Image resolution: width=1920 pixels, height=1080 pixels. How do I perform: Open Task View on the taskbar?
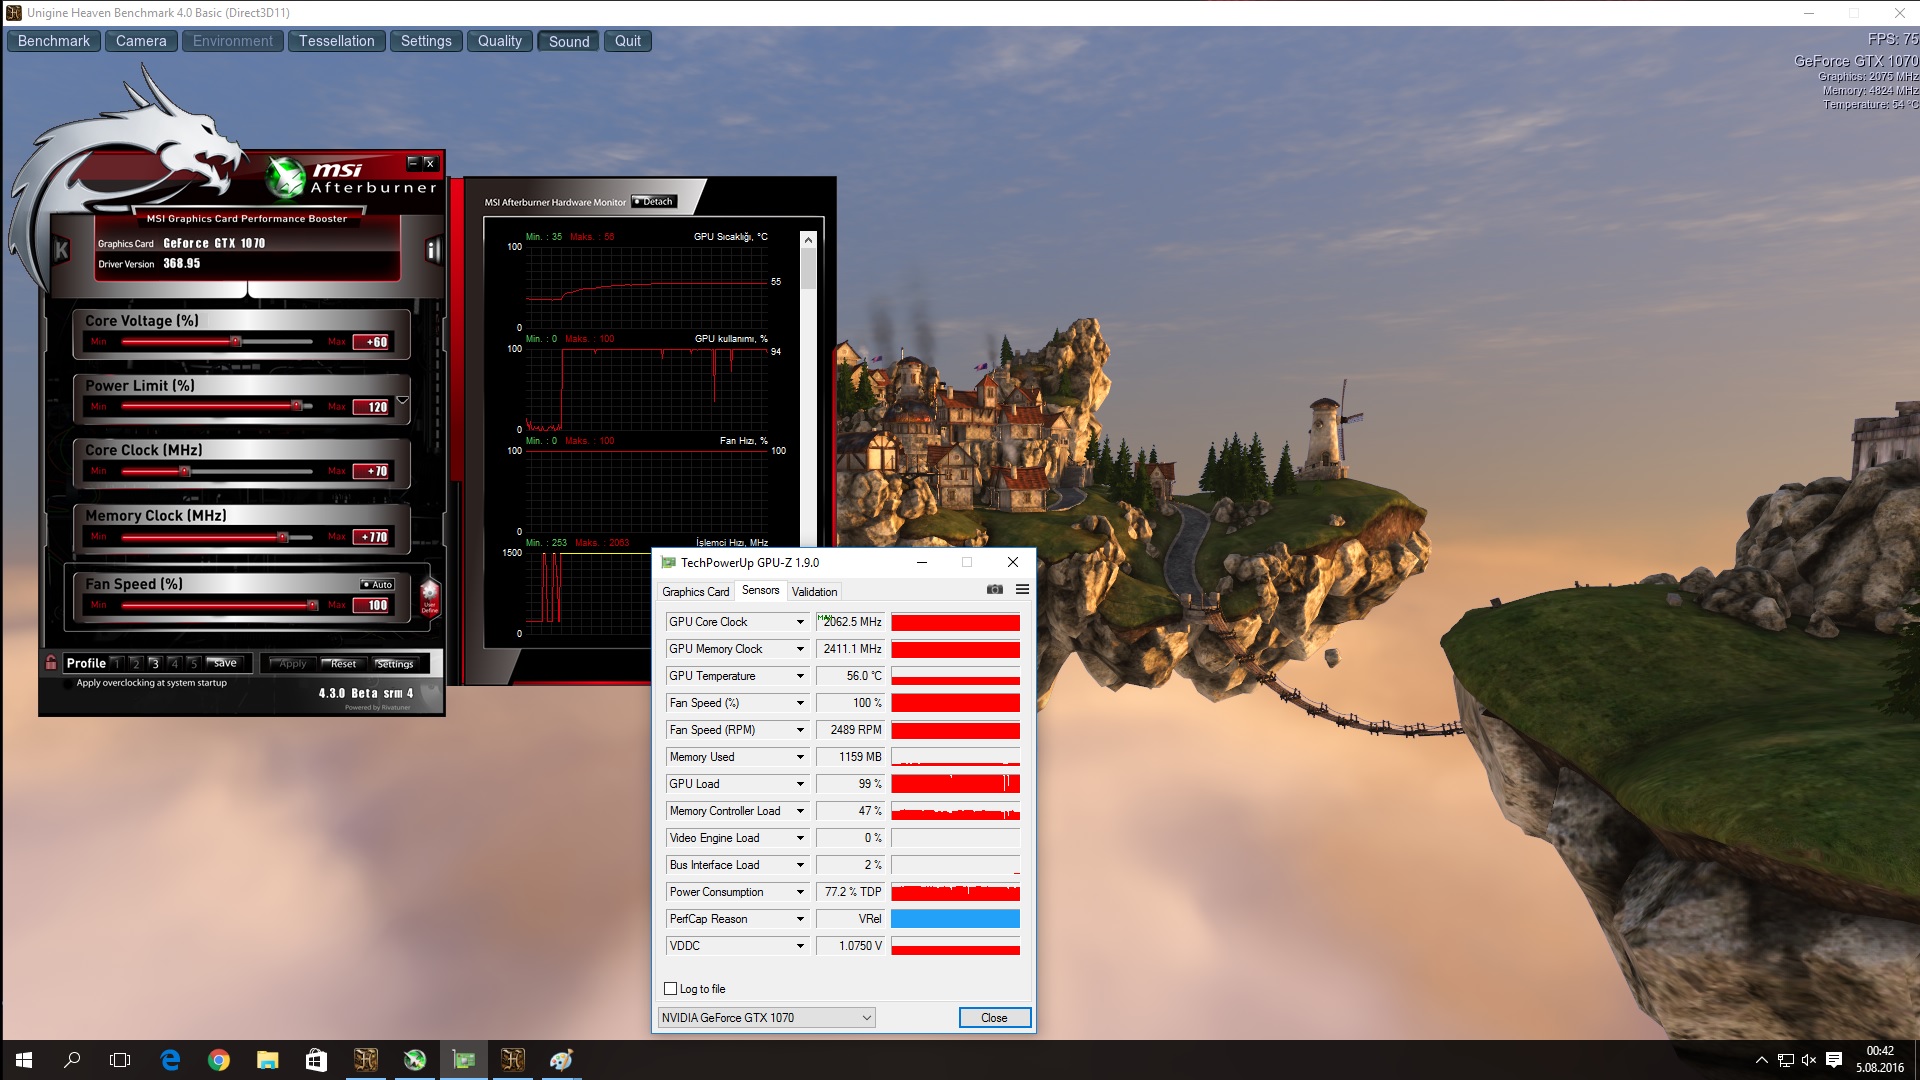[120, 1060]
